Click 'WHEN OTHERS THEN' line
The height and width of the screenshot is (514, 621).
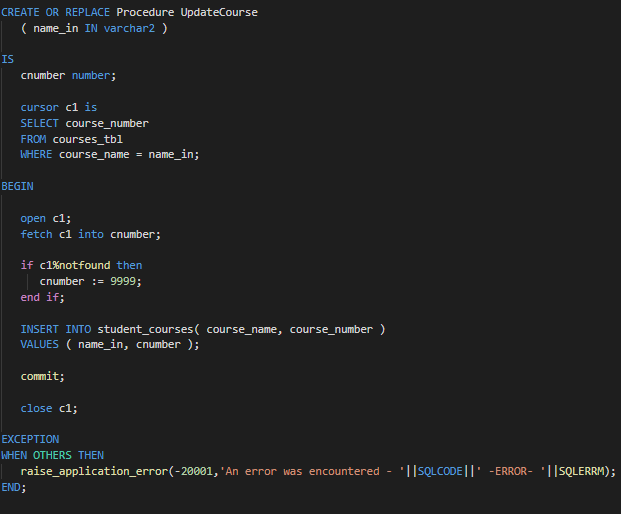pos(52,455)
